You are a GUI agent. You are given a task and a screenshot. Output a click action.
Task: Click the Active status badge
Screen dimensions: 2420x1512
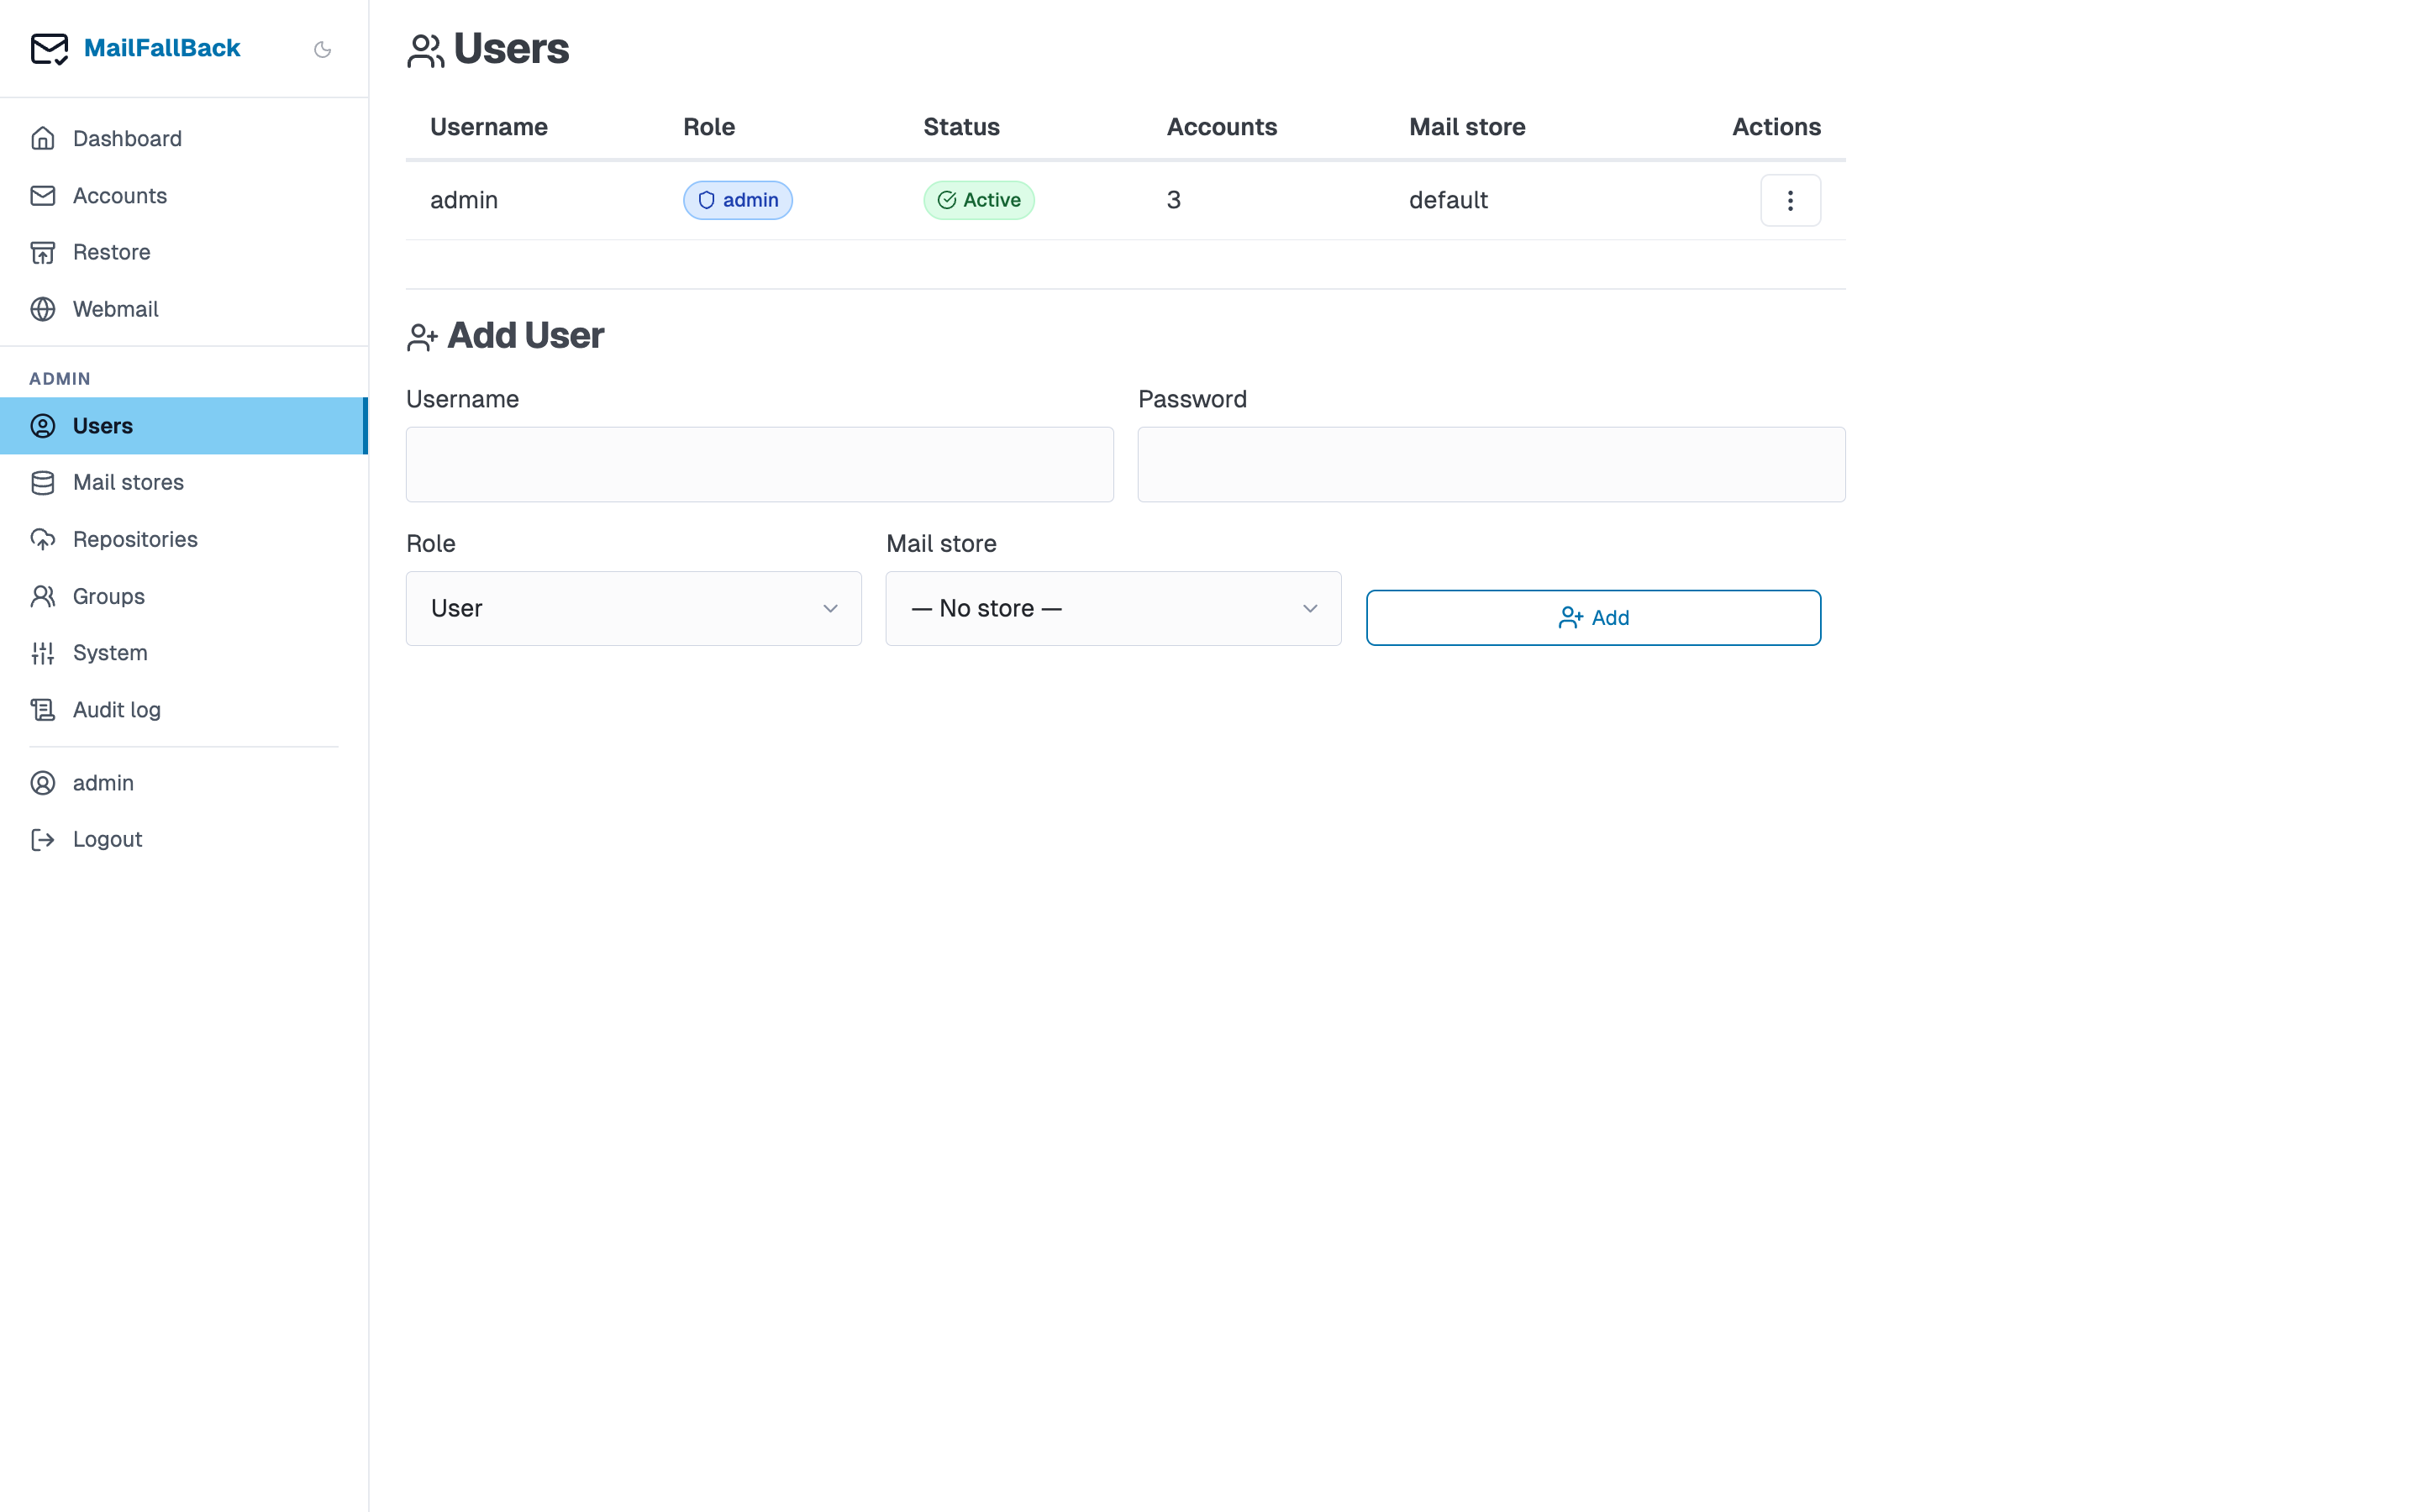coord(979,200)
